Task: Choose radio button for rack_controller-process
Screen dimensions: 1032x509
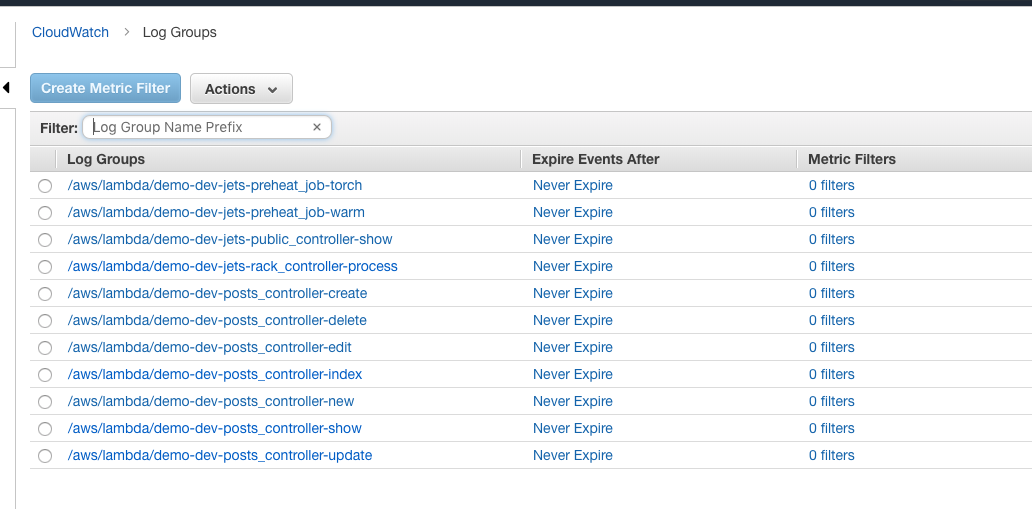Action: pyautogui.click(x=45, y=267)
